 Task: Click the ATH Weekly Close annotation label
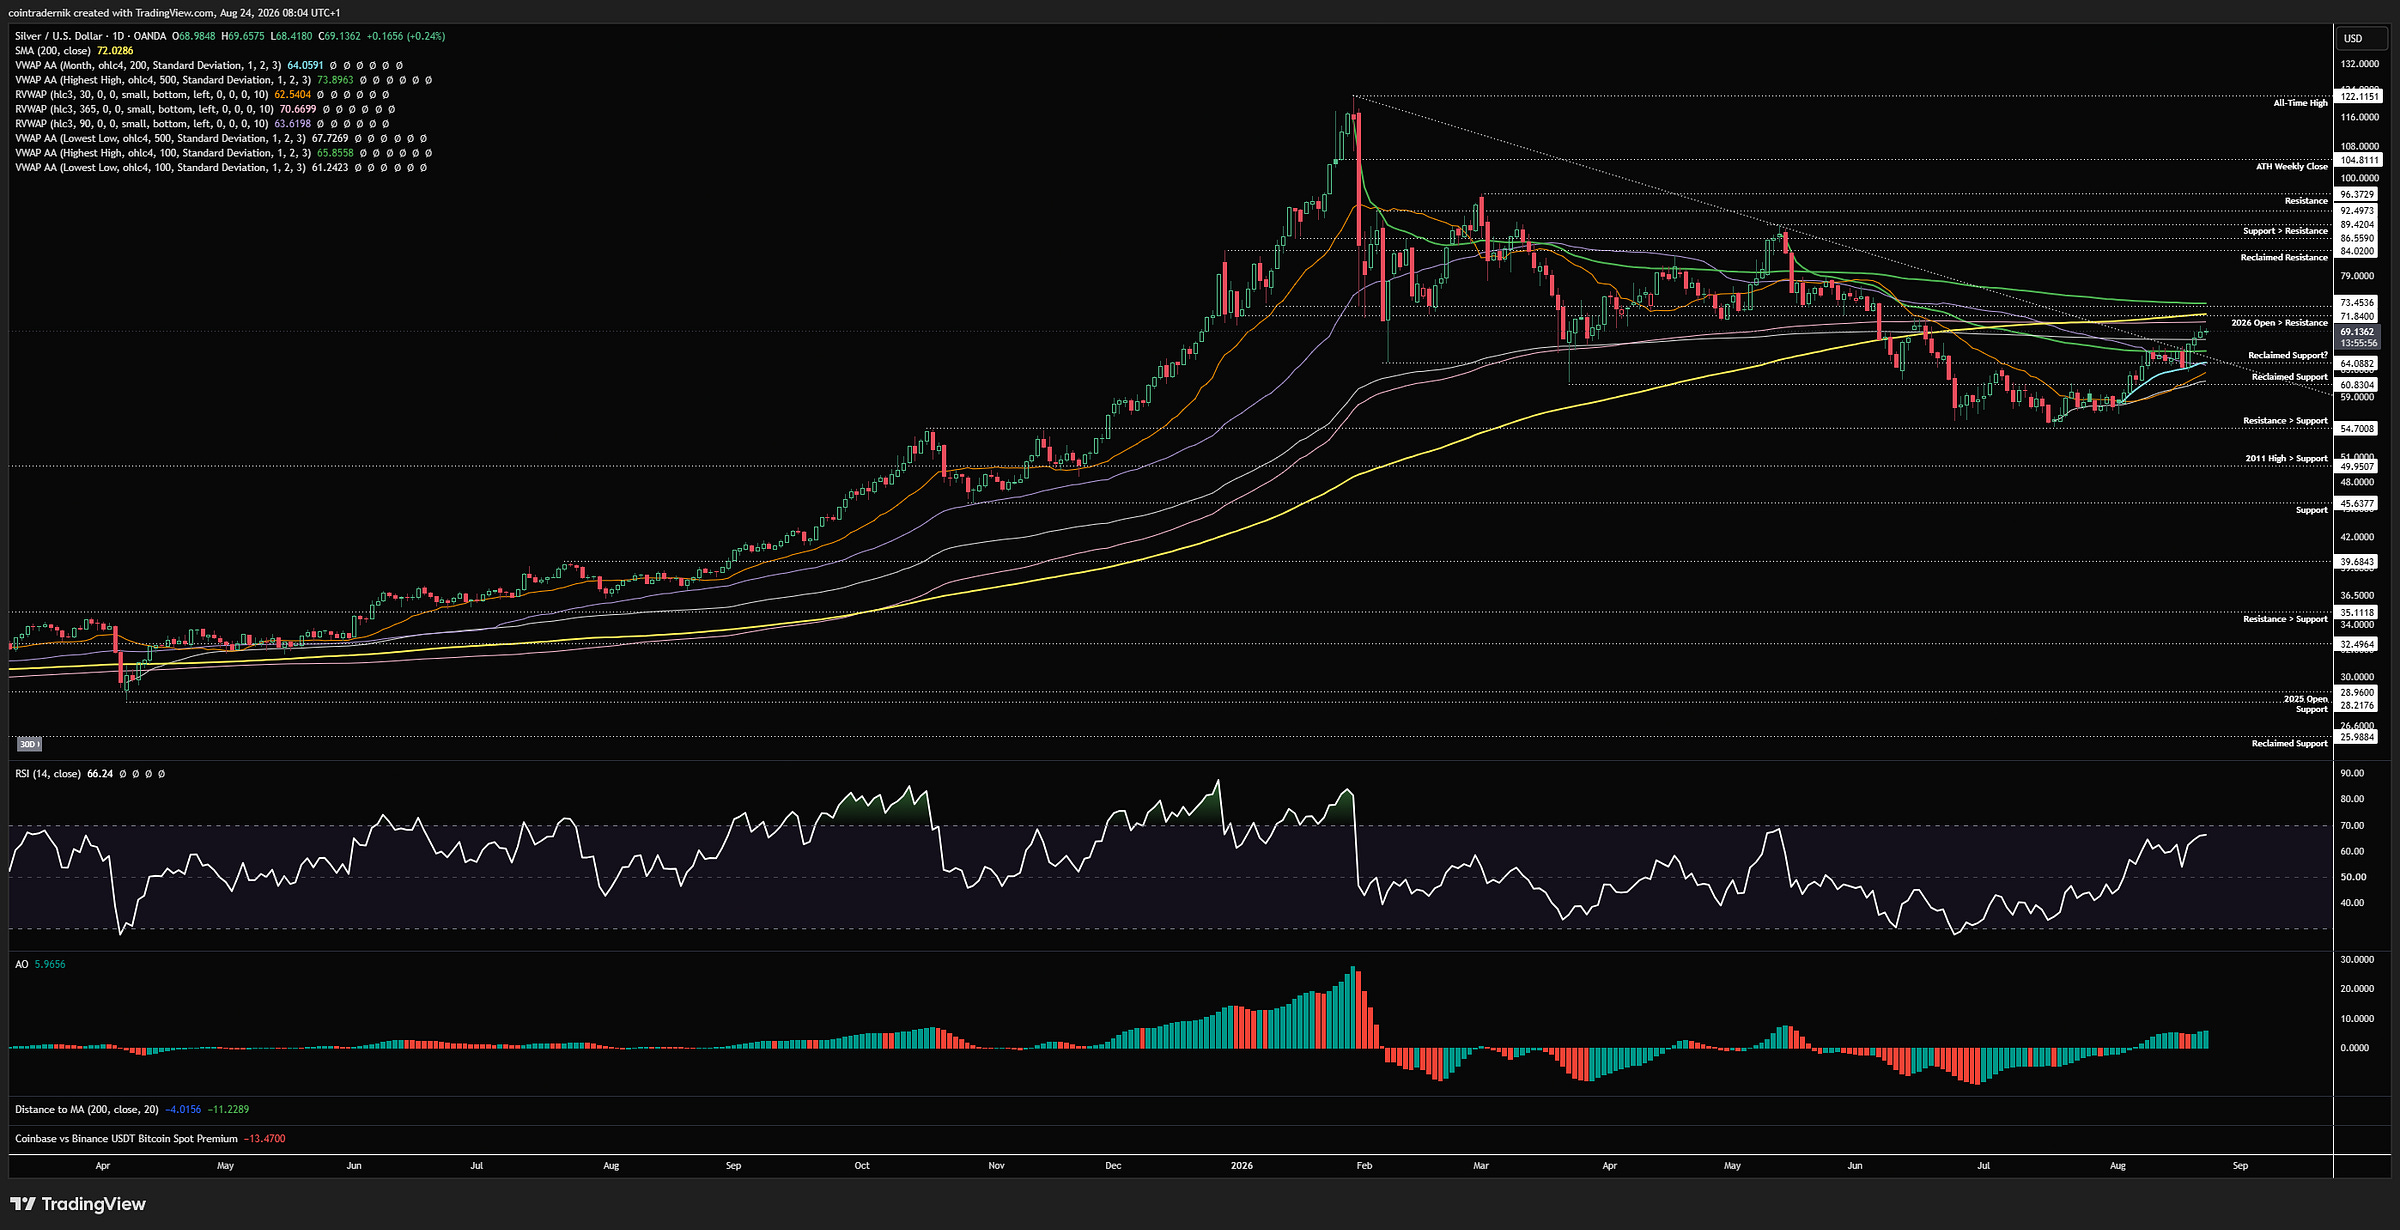pos(2292,167)
